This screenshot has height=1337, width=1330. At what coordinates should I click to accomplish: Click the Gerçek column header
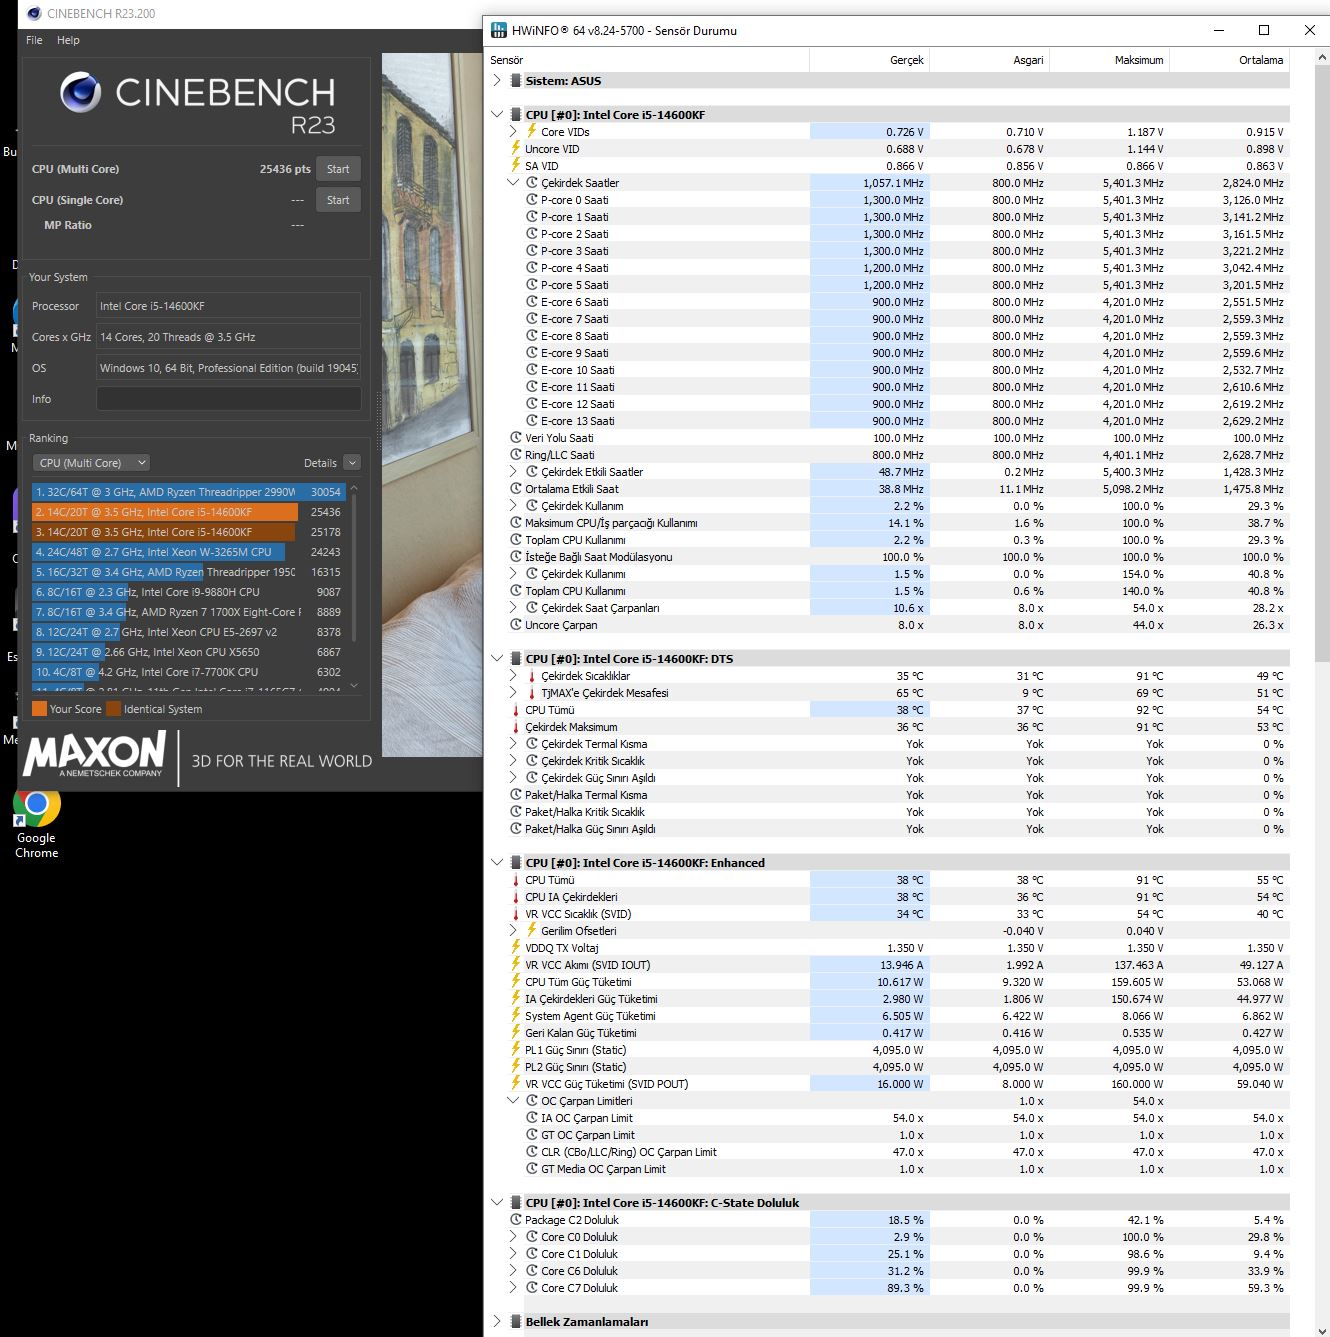869,60
